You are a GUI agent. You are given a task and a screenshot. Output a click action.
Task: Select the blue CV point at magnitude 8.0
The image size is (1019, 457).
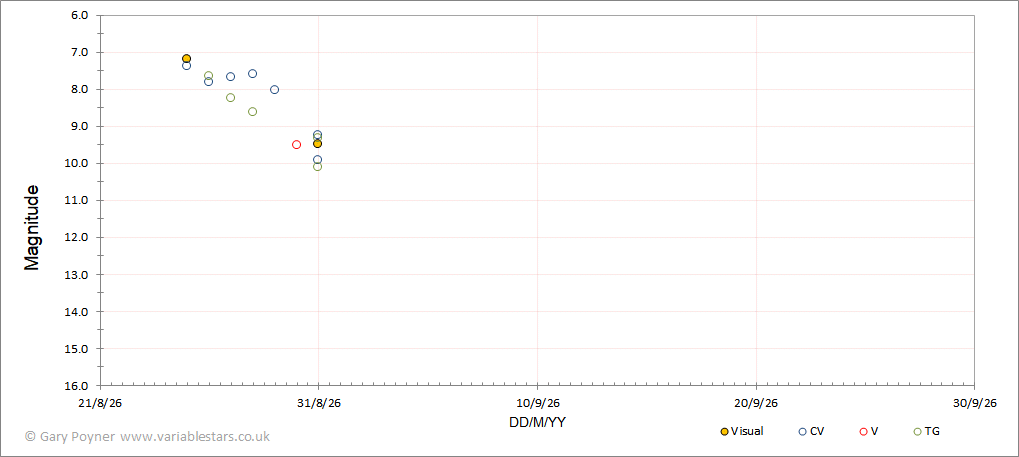point(274,89)
